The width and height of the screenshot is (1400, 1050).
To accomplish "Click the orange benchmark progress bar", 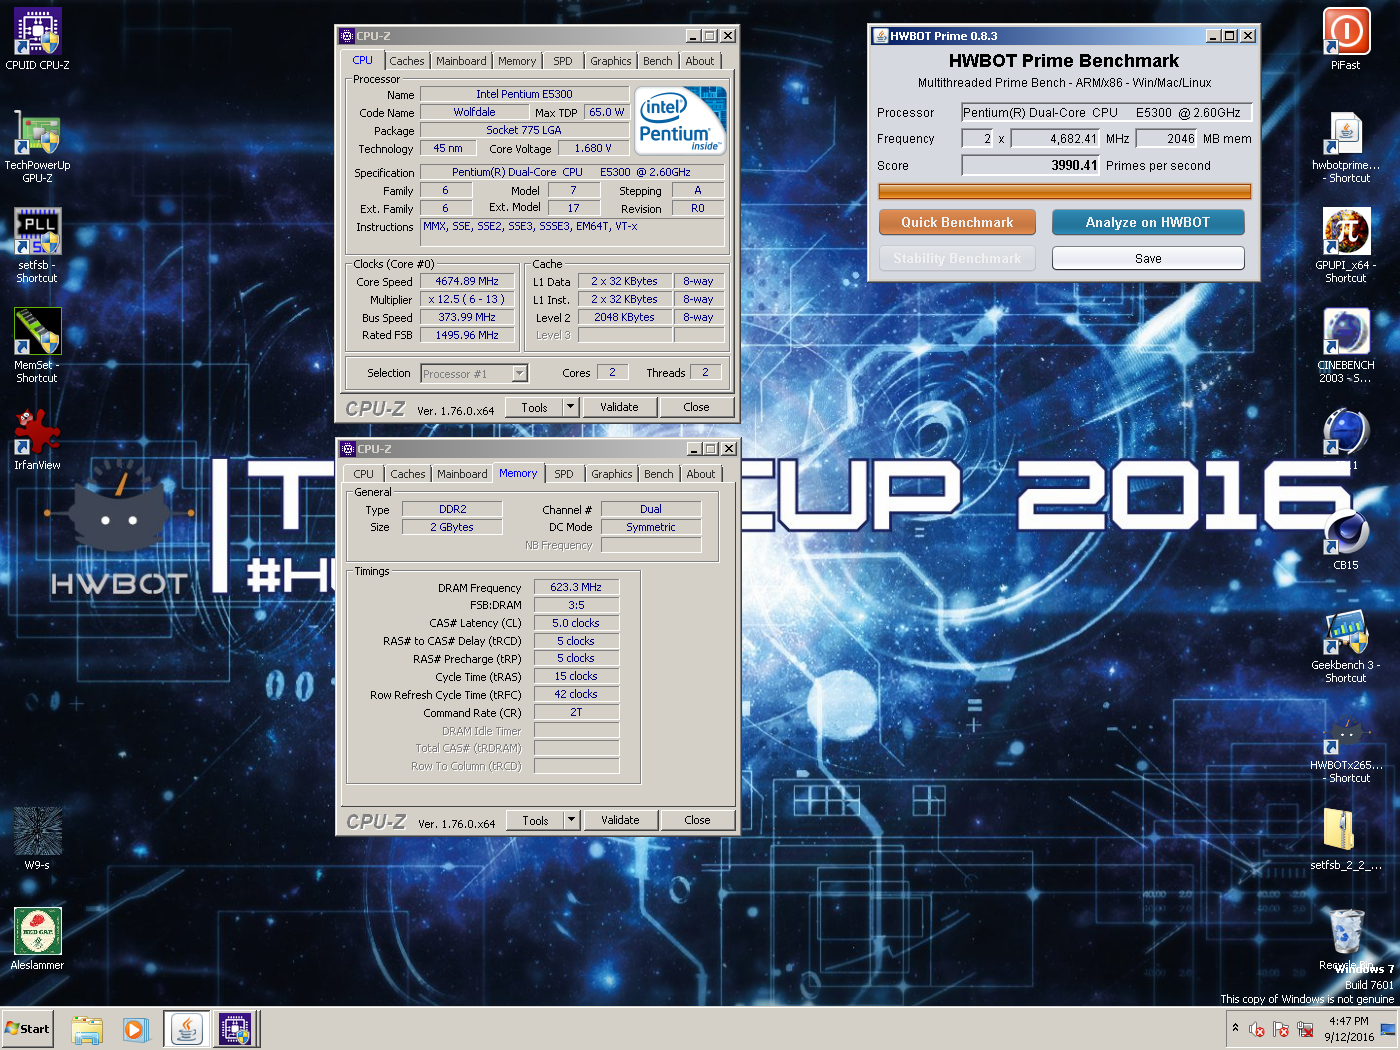I will [1065, 191].
